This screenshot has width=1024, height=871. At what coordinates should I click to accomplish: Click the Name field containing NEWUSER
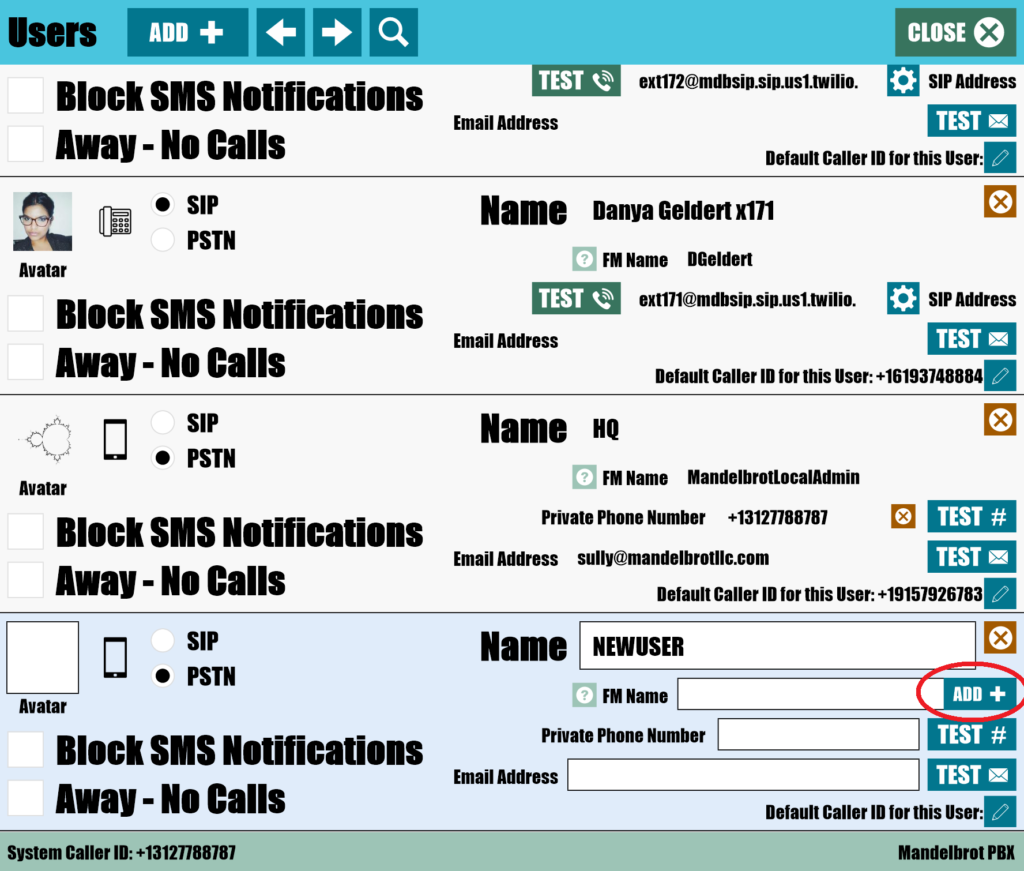pyautogui.click(x=777, y=646)
